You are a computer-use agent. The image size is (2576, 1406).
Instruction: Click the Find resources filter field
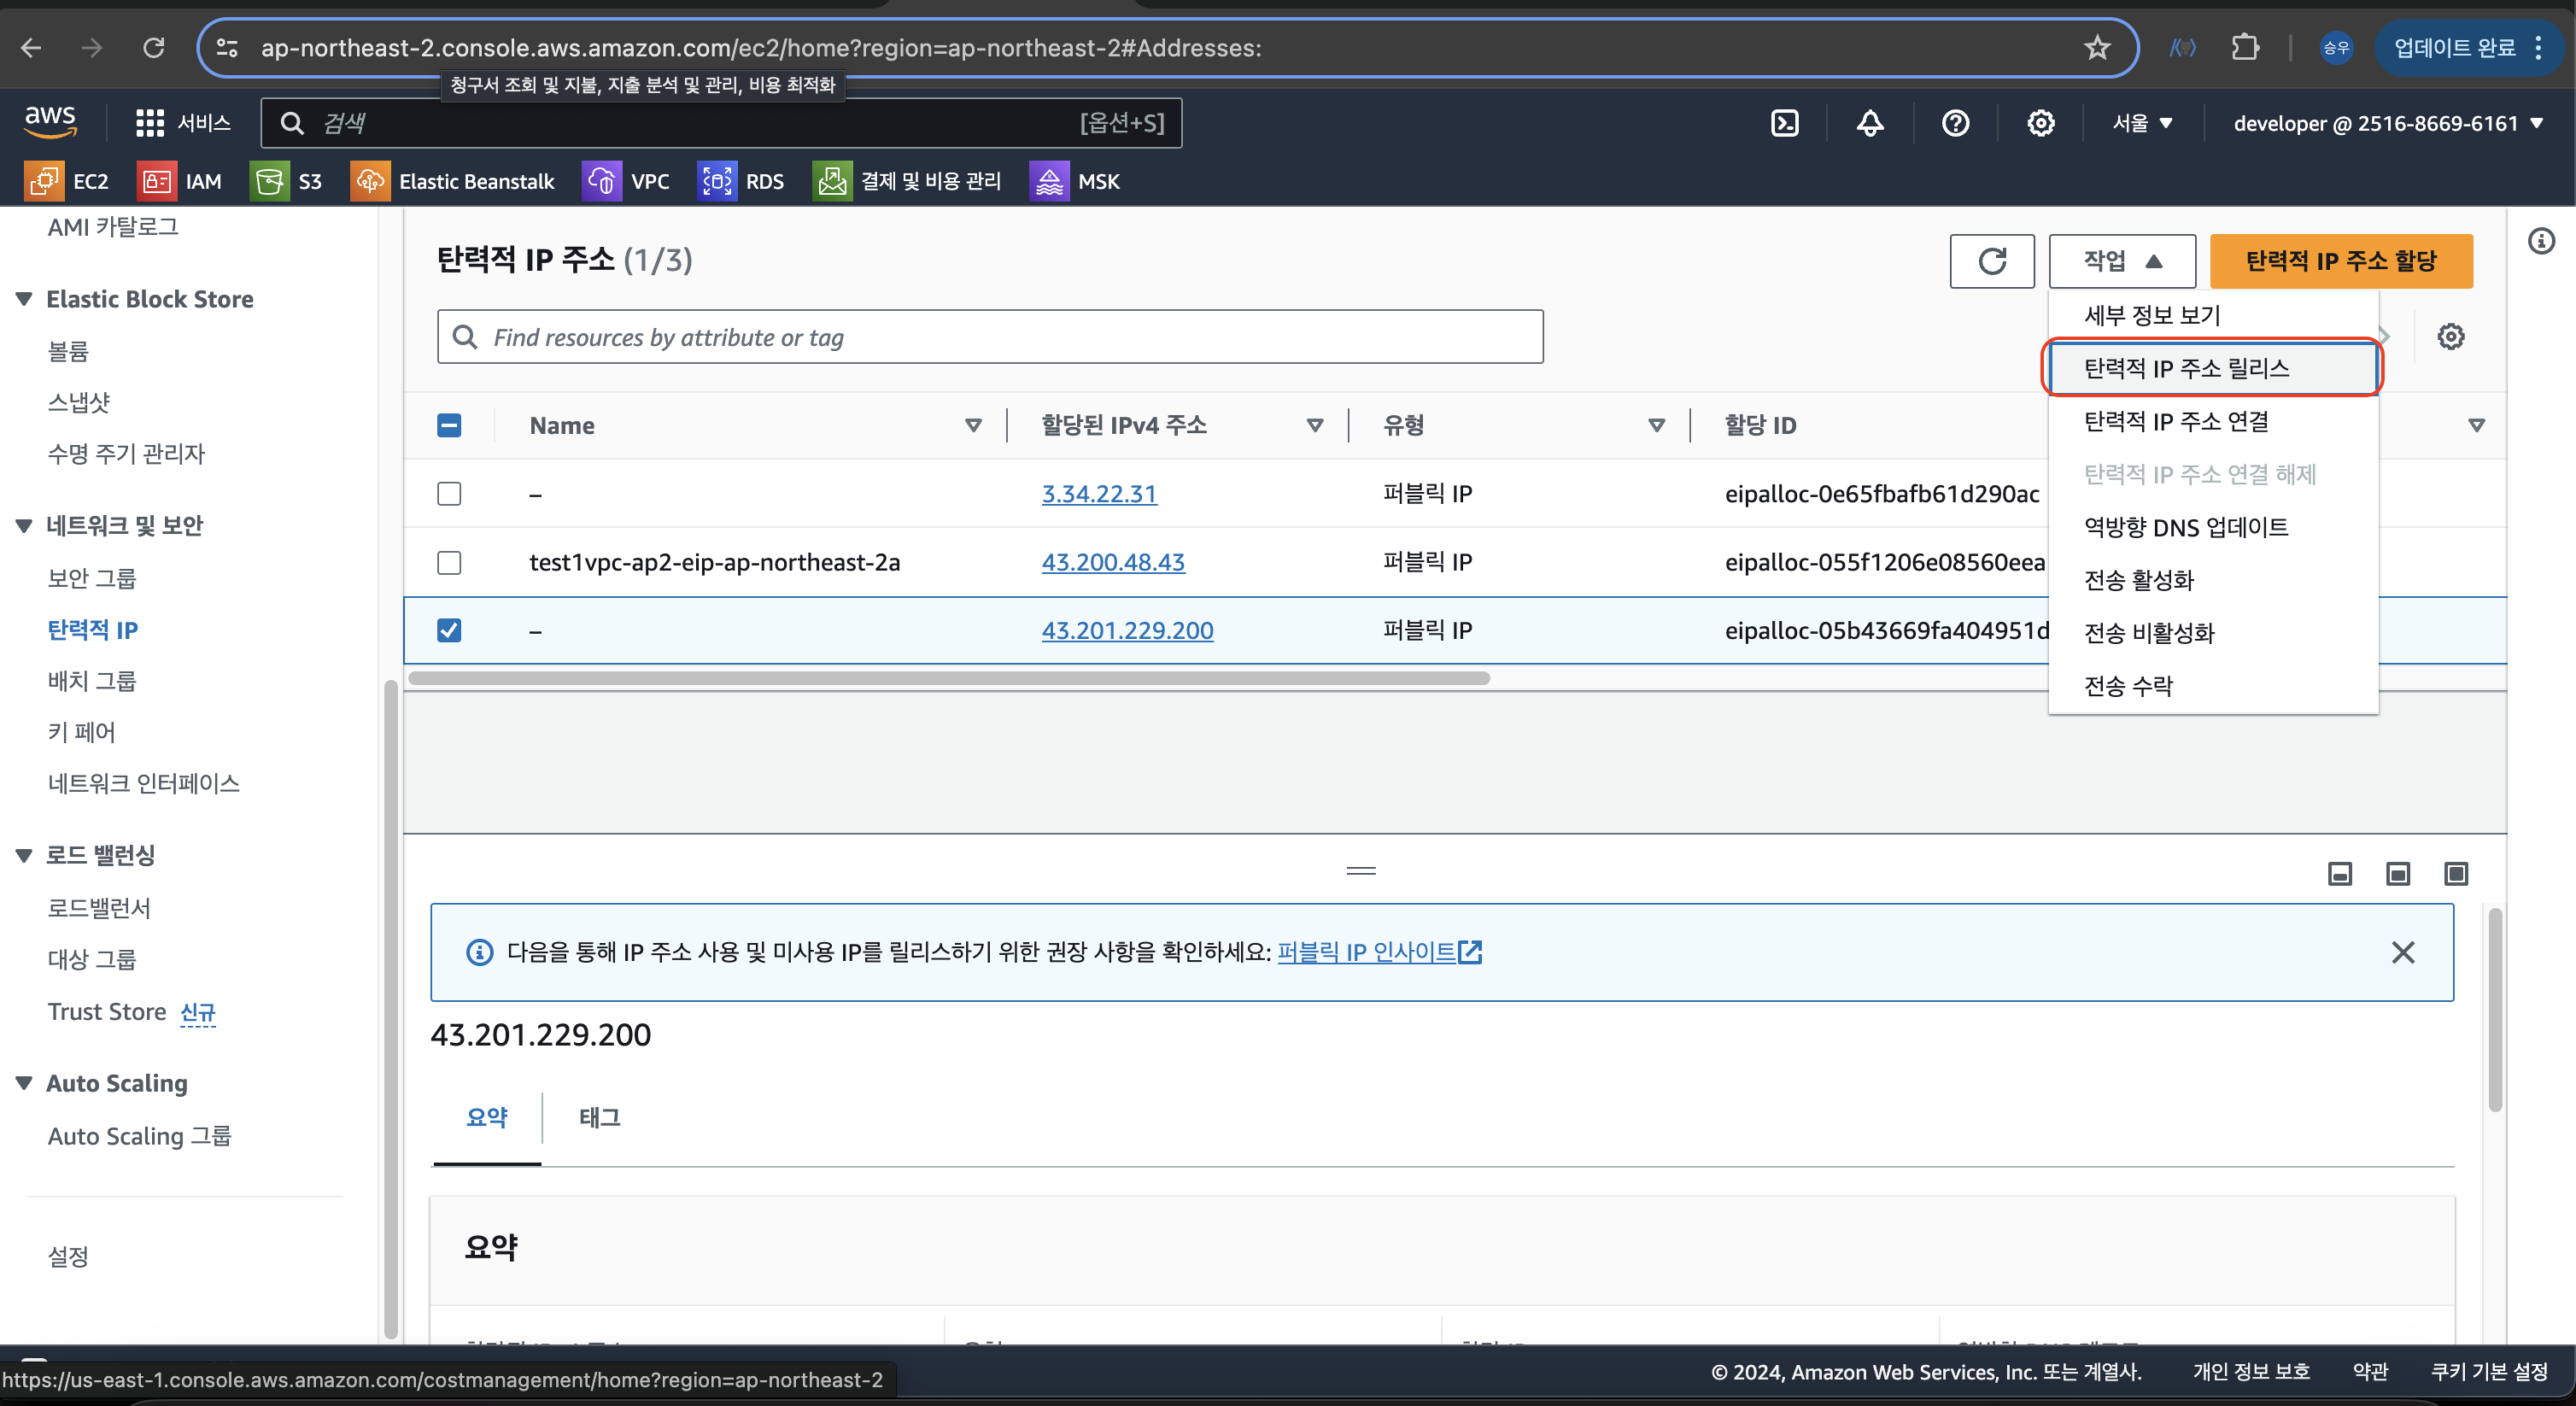click(x=990, y=337)
